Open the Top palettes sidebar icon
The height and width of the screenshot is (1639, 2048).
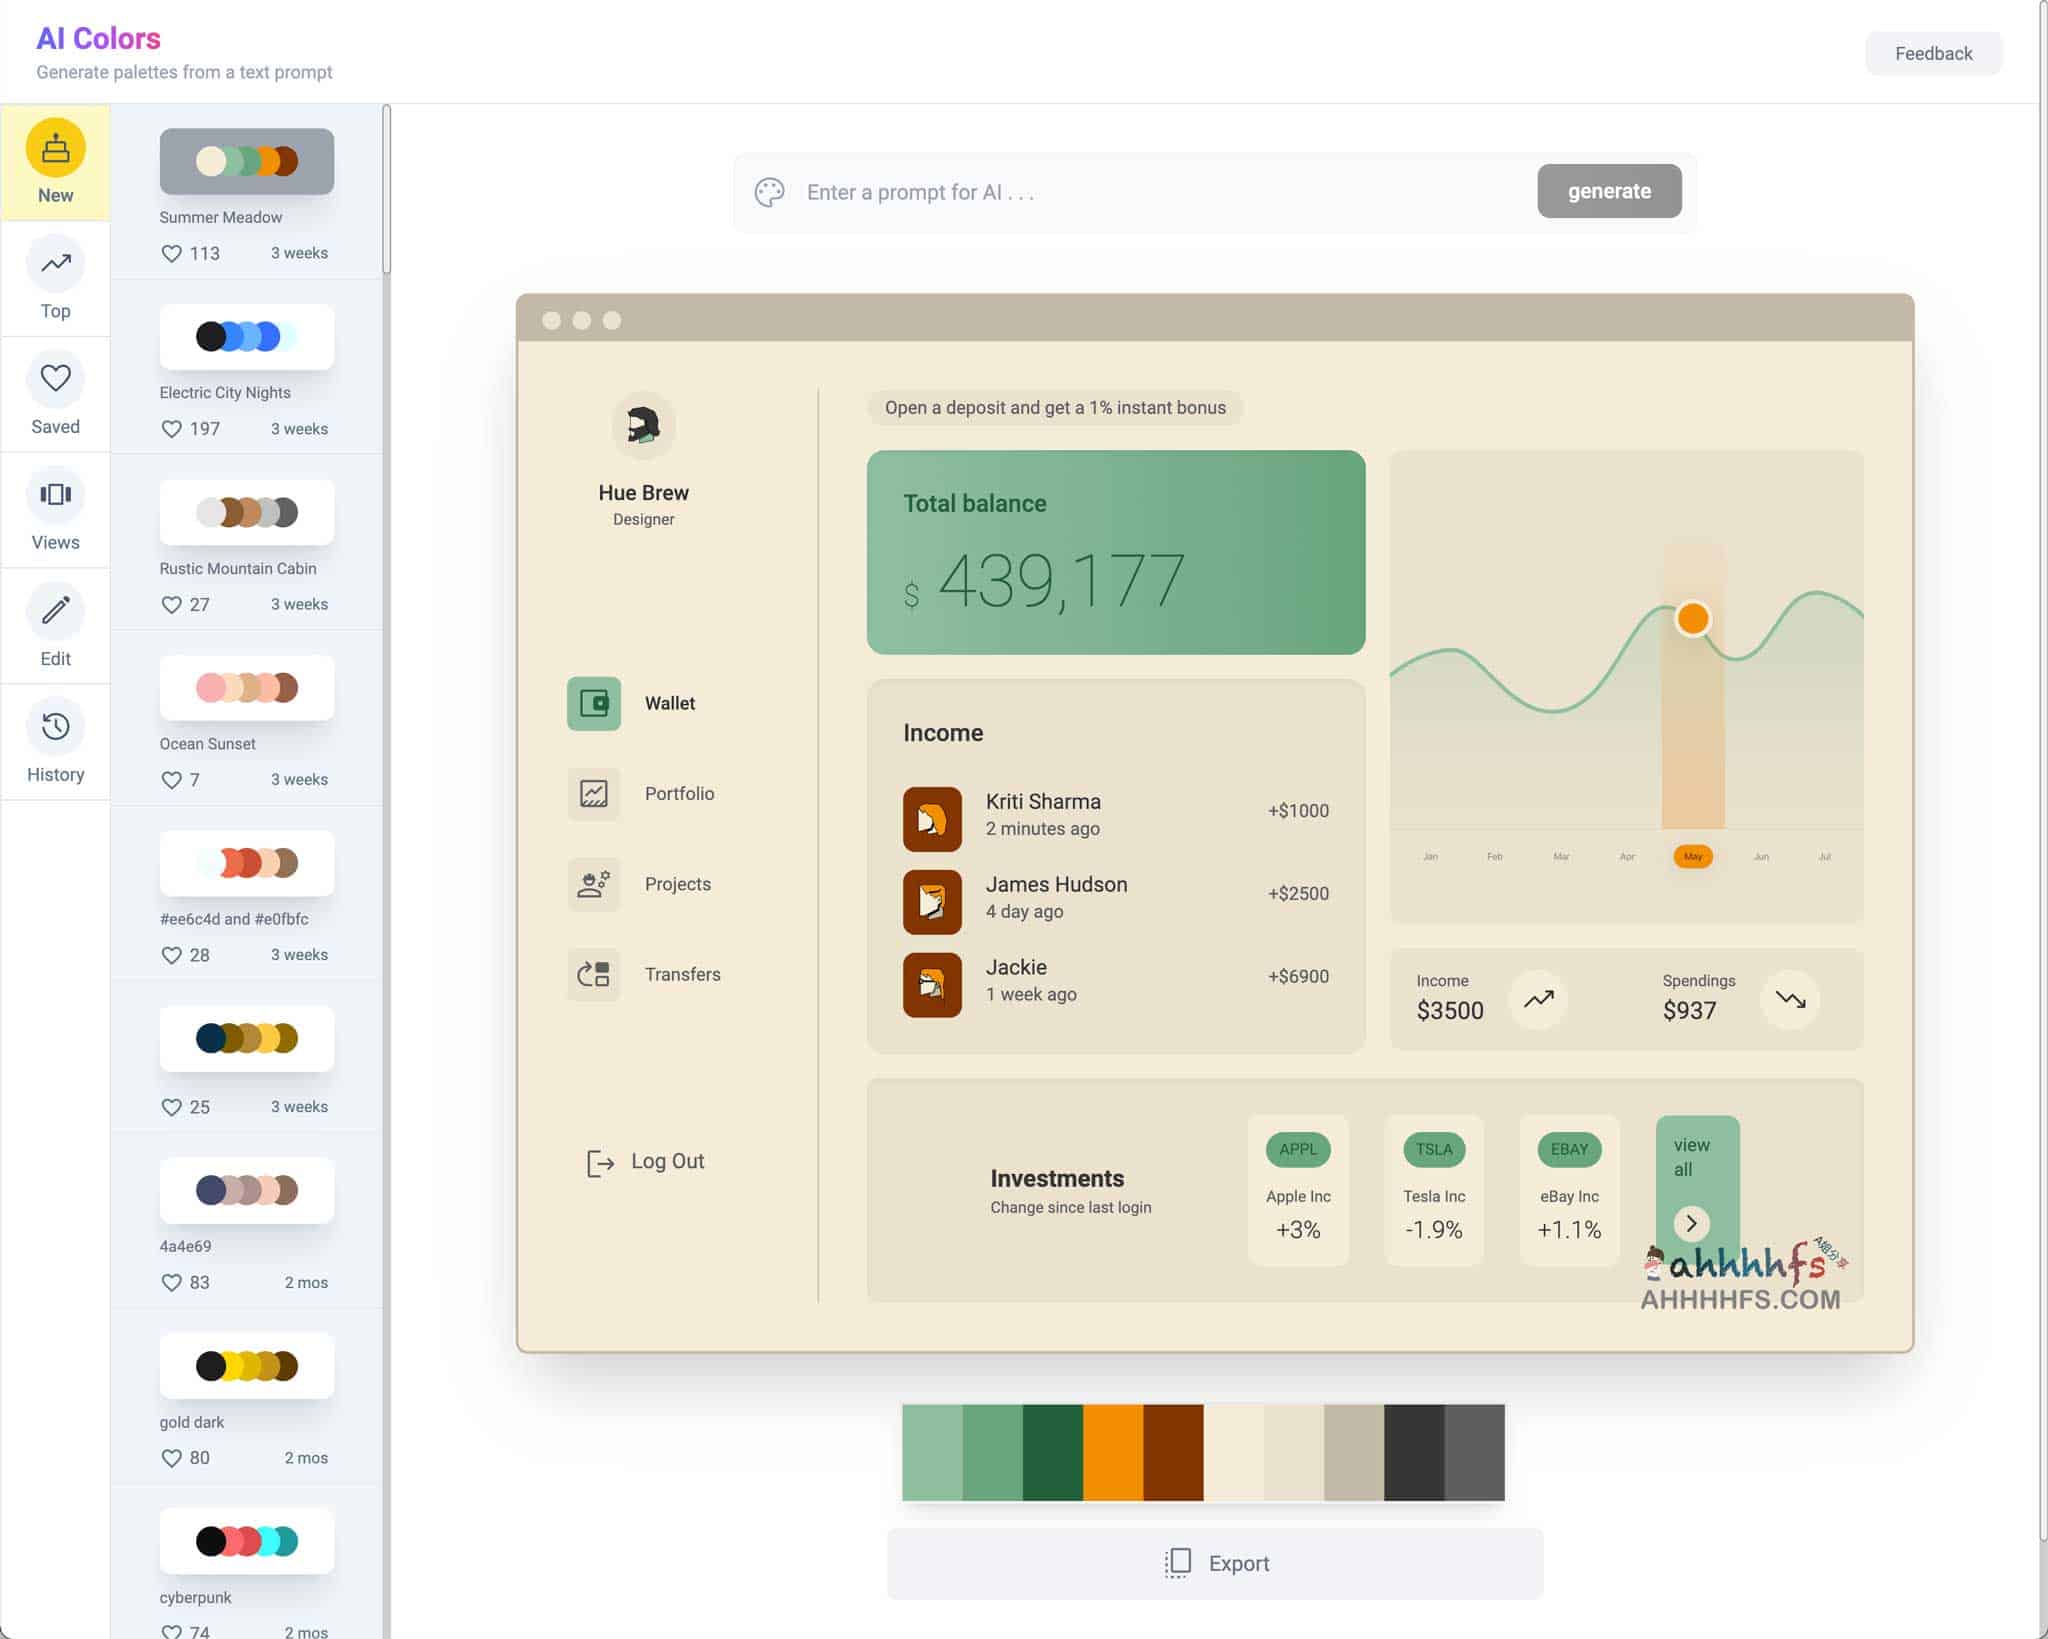55,264
